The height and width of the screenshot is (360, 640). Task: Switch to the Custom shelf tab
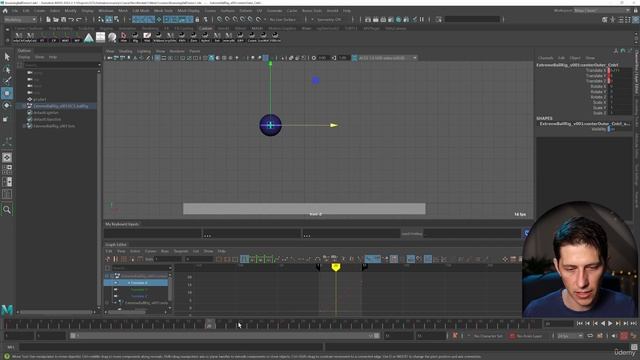click(205, 29)
